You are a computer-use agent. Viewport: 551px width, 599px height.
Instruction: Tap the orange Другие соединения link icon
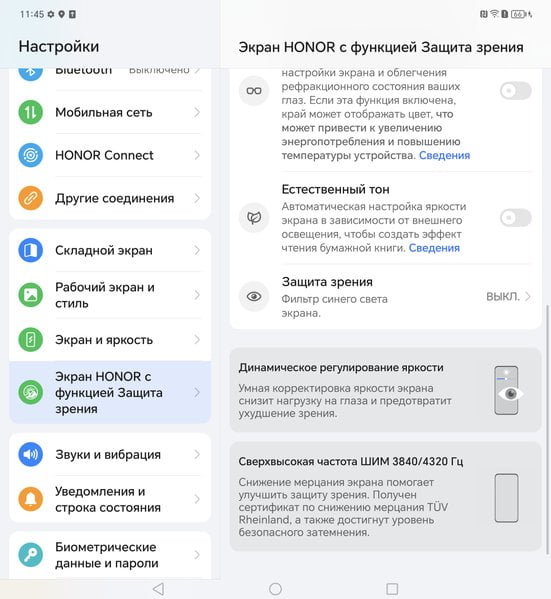(x=31, y=198)
